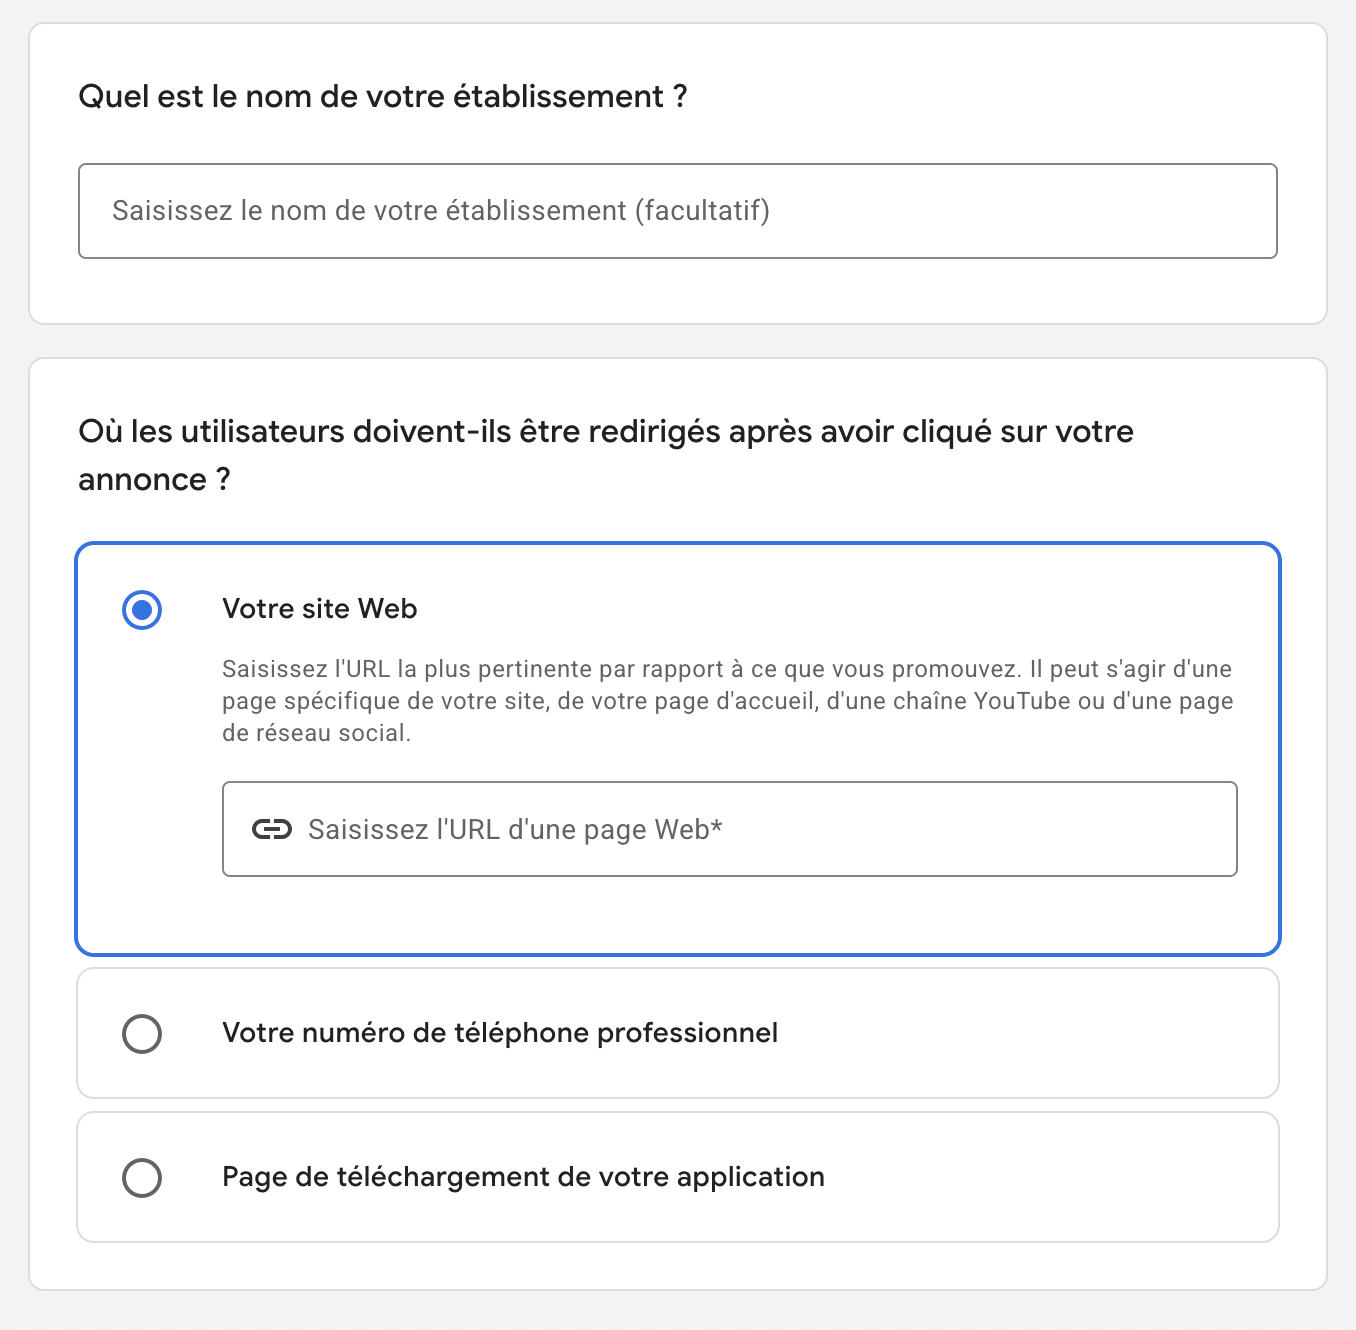Click "annonce ?" on the heading's second line
Screen dimensions: 1356x1330
point(154,480)
